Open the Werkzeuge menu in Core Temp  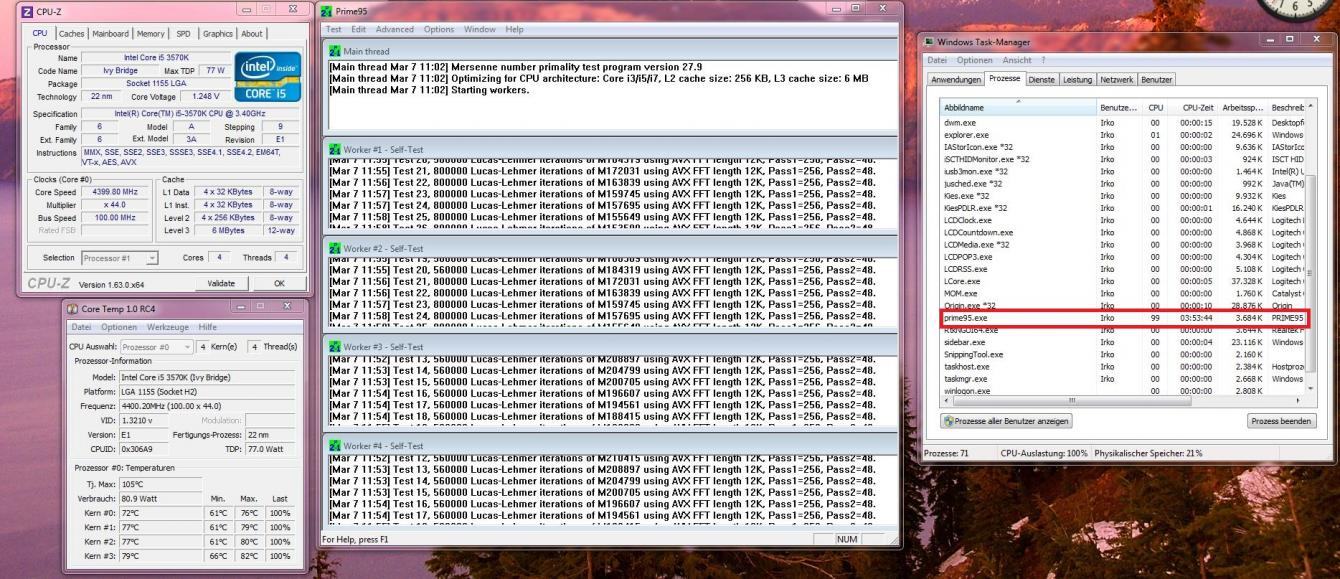[x=169, y=327]
